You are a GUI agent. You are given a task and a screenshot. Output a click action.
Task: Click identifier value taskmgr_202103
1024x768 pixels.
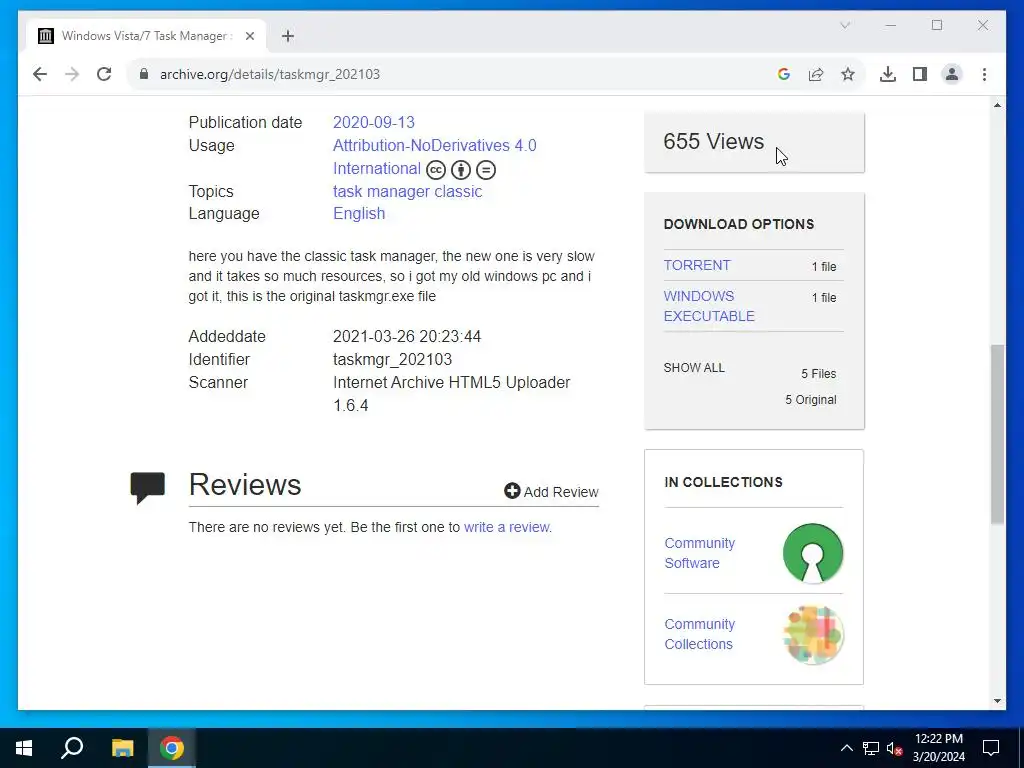pyautogui.click(x=392, y=359)
